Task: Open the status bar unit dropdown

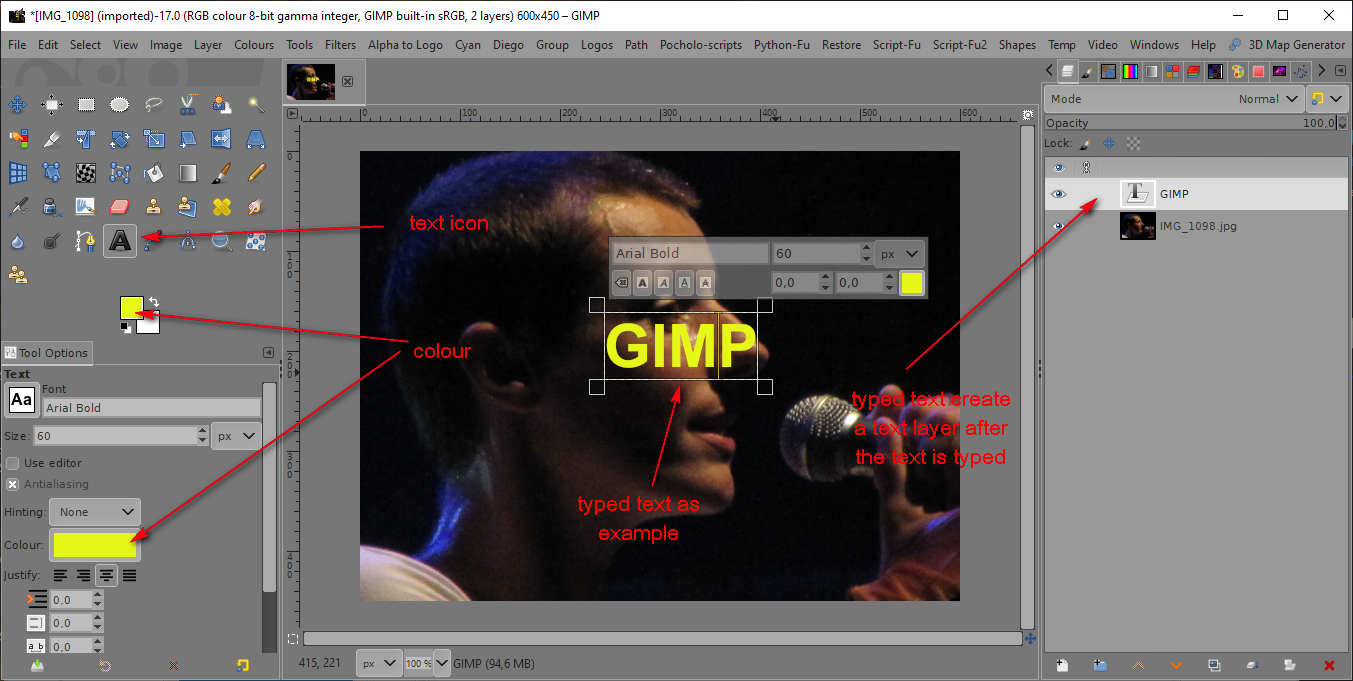Action: (379, 663)
